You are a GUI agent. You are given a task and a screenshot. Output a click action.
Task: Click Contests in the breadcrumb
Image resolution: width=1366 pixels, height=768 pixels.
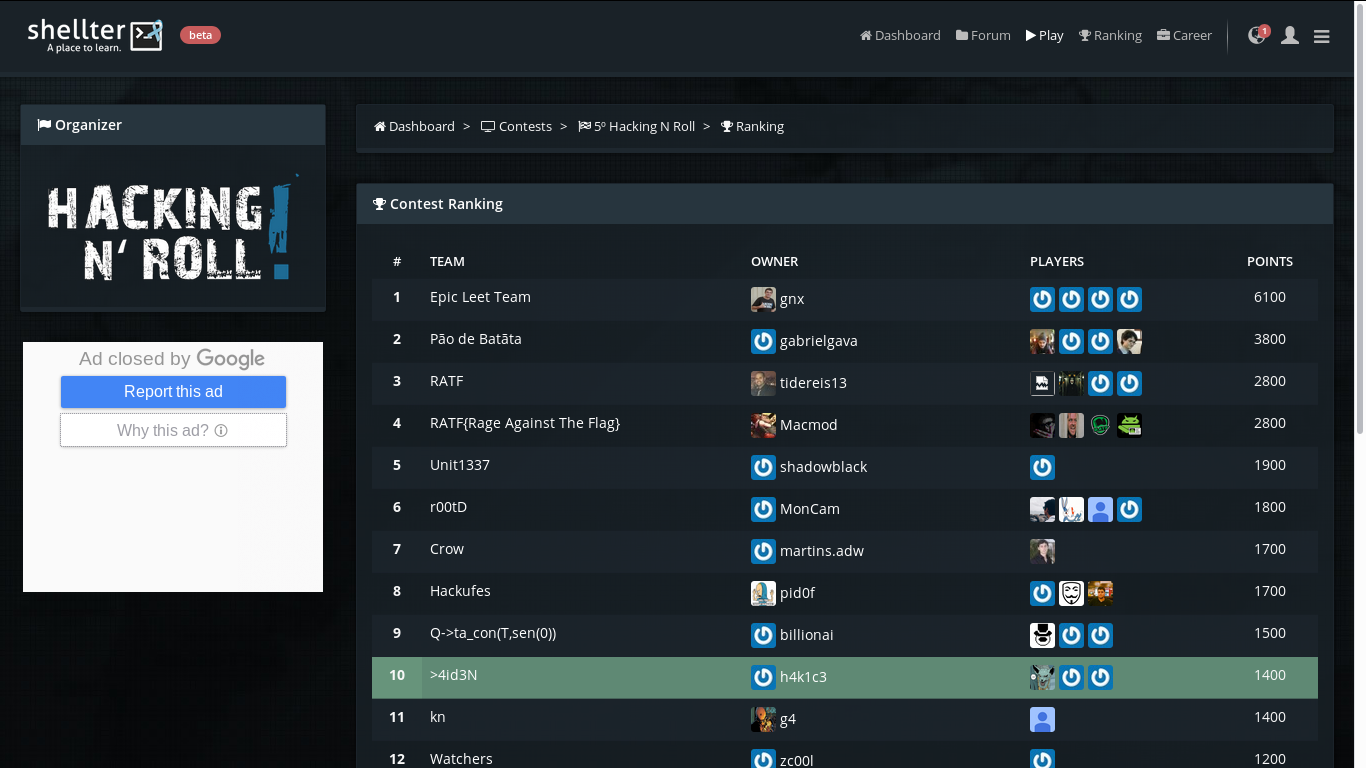(516, 127)
